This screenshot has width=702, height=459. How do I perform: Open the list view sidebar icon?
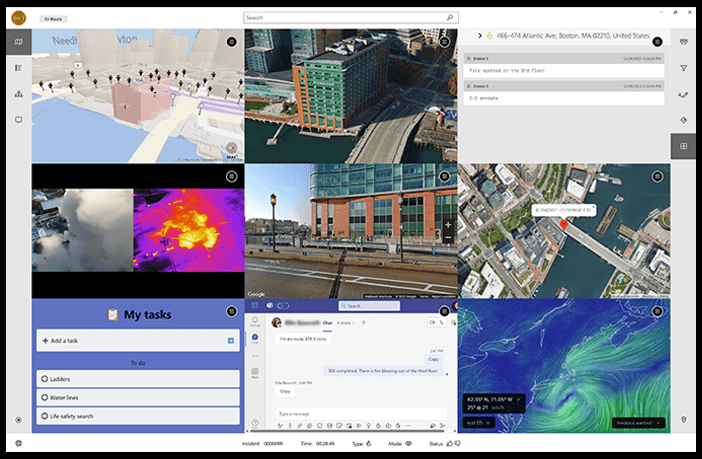18,68
